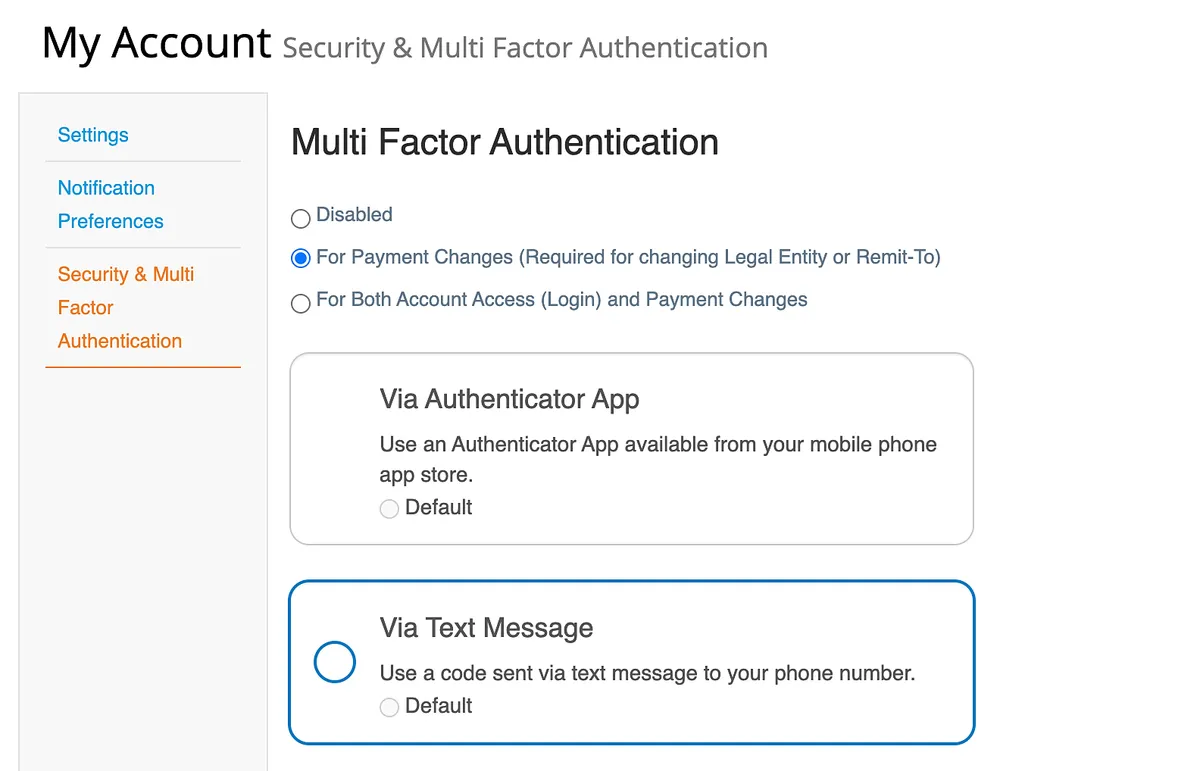This screenshot has width=1200, height=771.
Task: Open Notification Preferences in the sidebar
Action: tap(110, 204)
